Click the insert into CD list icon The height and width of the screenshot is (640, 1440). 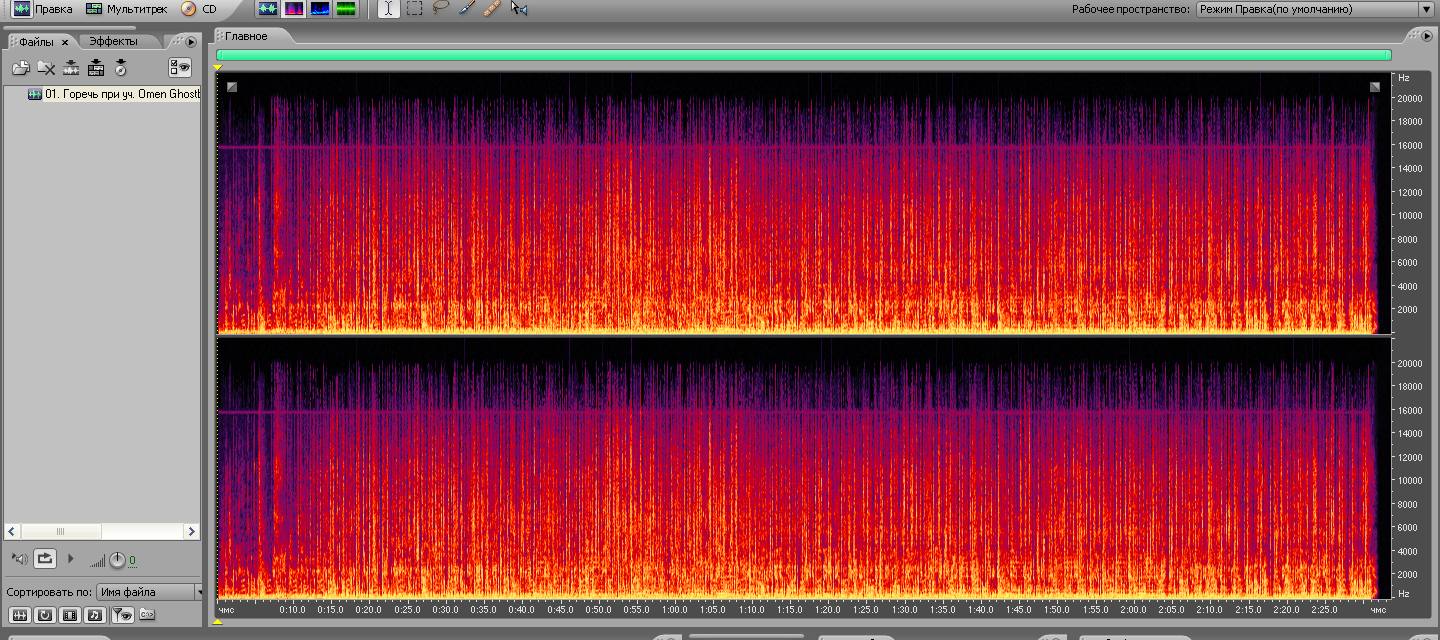click(121, 68)
